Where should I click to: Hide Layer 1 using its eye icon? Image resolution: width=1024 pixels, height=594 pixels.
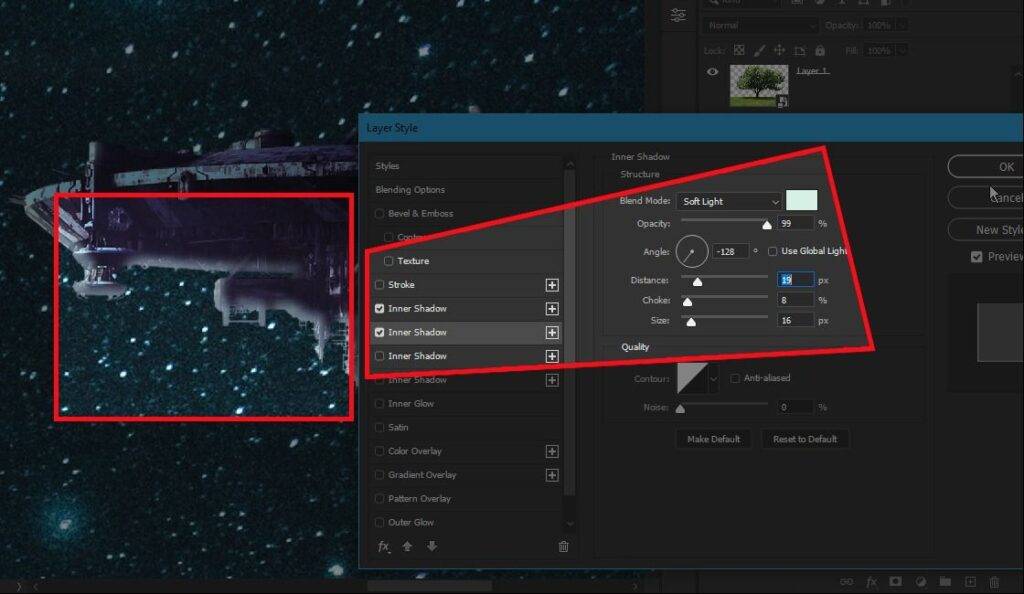[x=712, y=72]
